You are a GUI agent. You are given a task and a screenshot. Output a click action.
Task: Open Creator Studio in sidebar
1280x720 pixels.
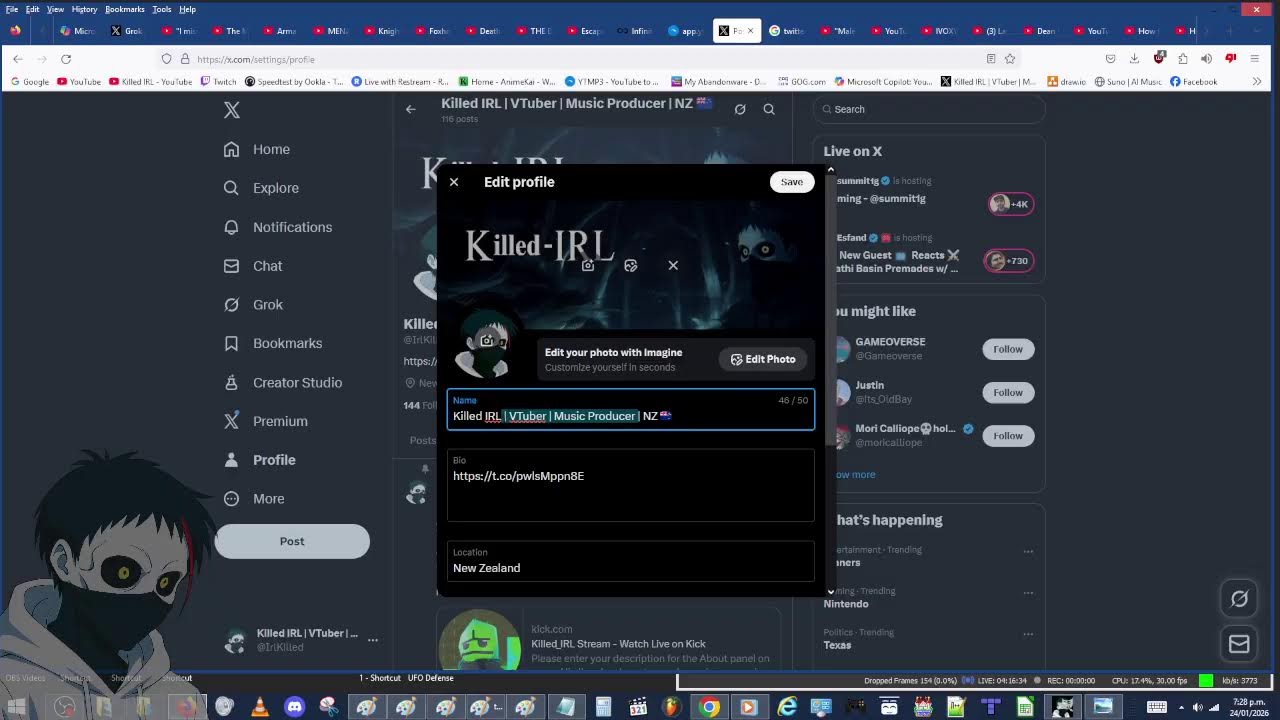(x=283, y=382)
